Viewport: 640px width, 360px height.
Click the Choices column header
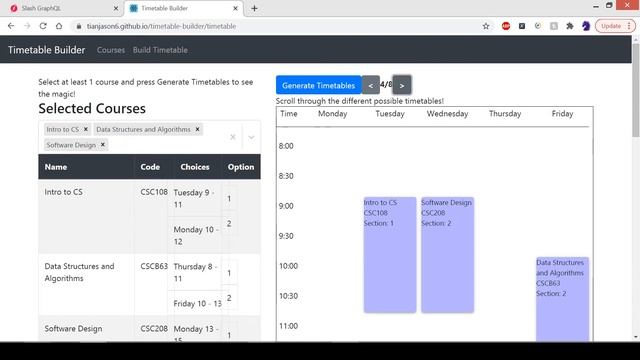pyautogui.click(x=195, y=167)
